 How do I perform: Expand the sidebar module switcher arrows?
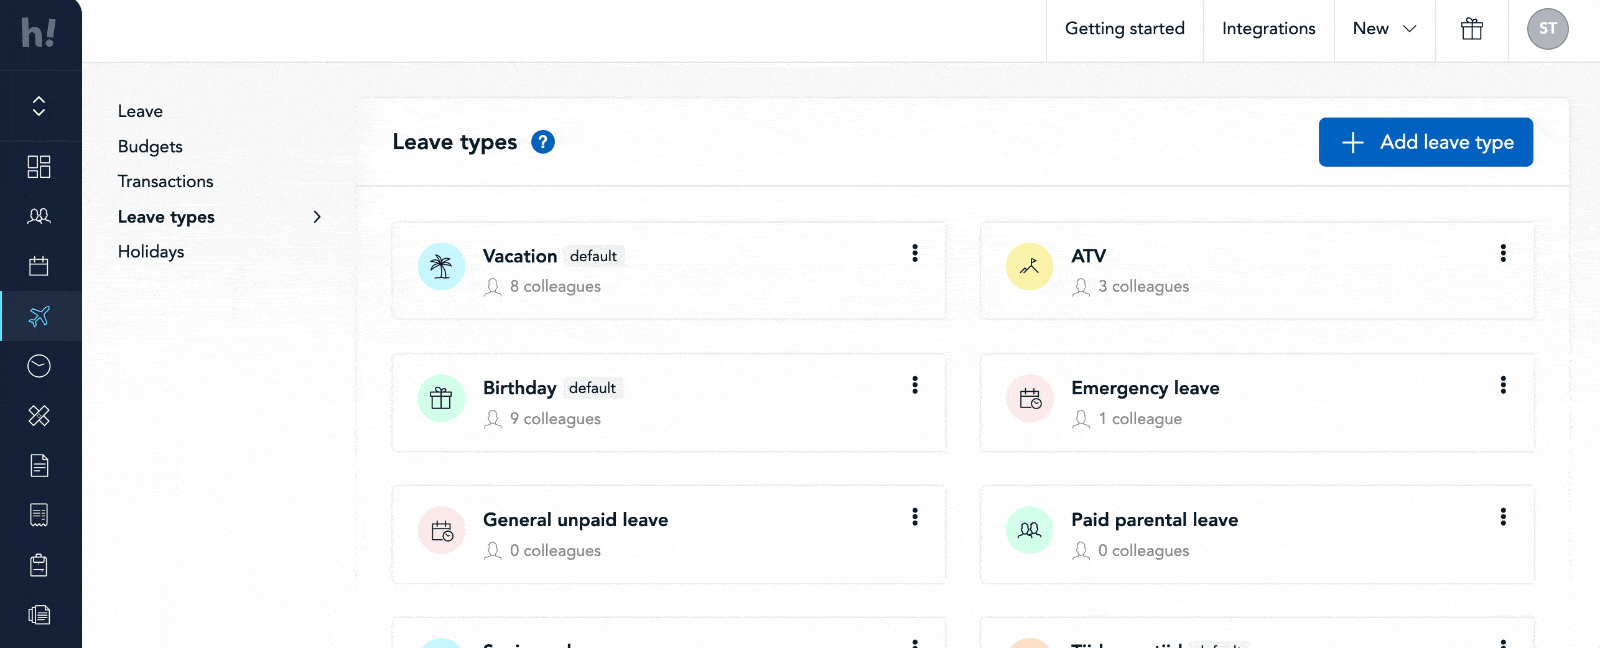click(39, 106)
